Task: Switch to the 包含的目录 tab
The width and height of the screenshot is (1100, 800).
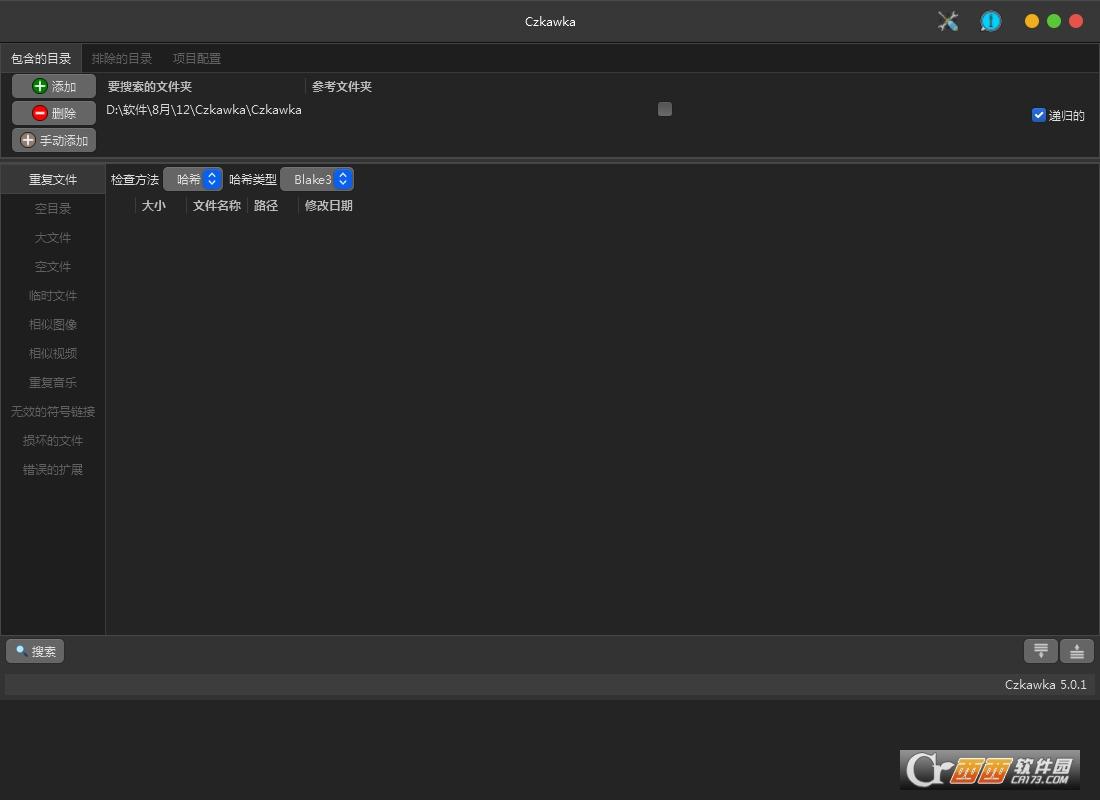Action: point(41,58)
